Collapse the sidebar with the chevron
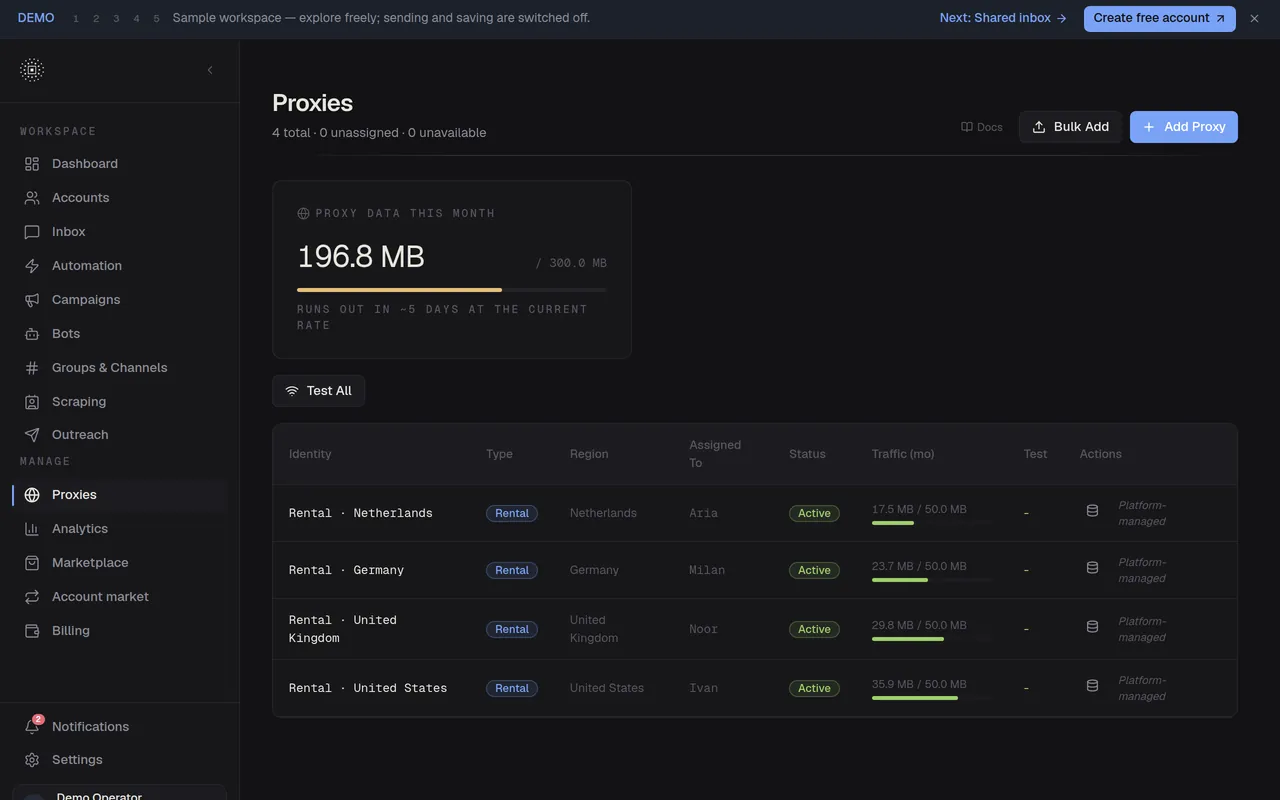The width and height of the screenshot is (1280, 800). point(210,70)
